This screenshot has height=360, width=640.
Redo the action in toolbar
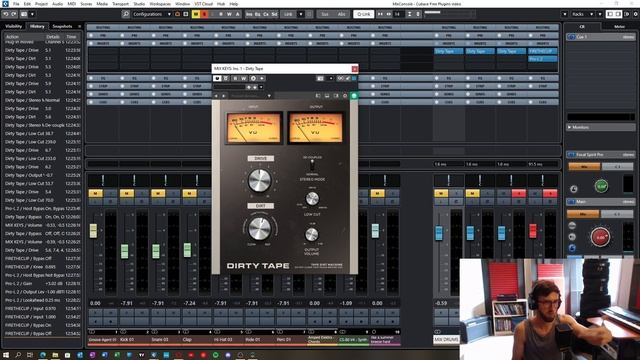pos(13,14)
